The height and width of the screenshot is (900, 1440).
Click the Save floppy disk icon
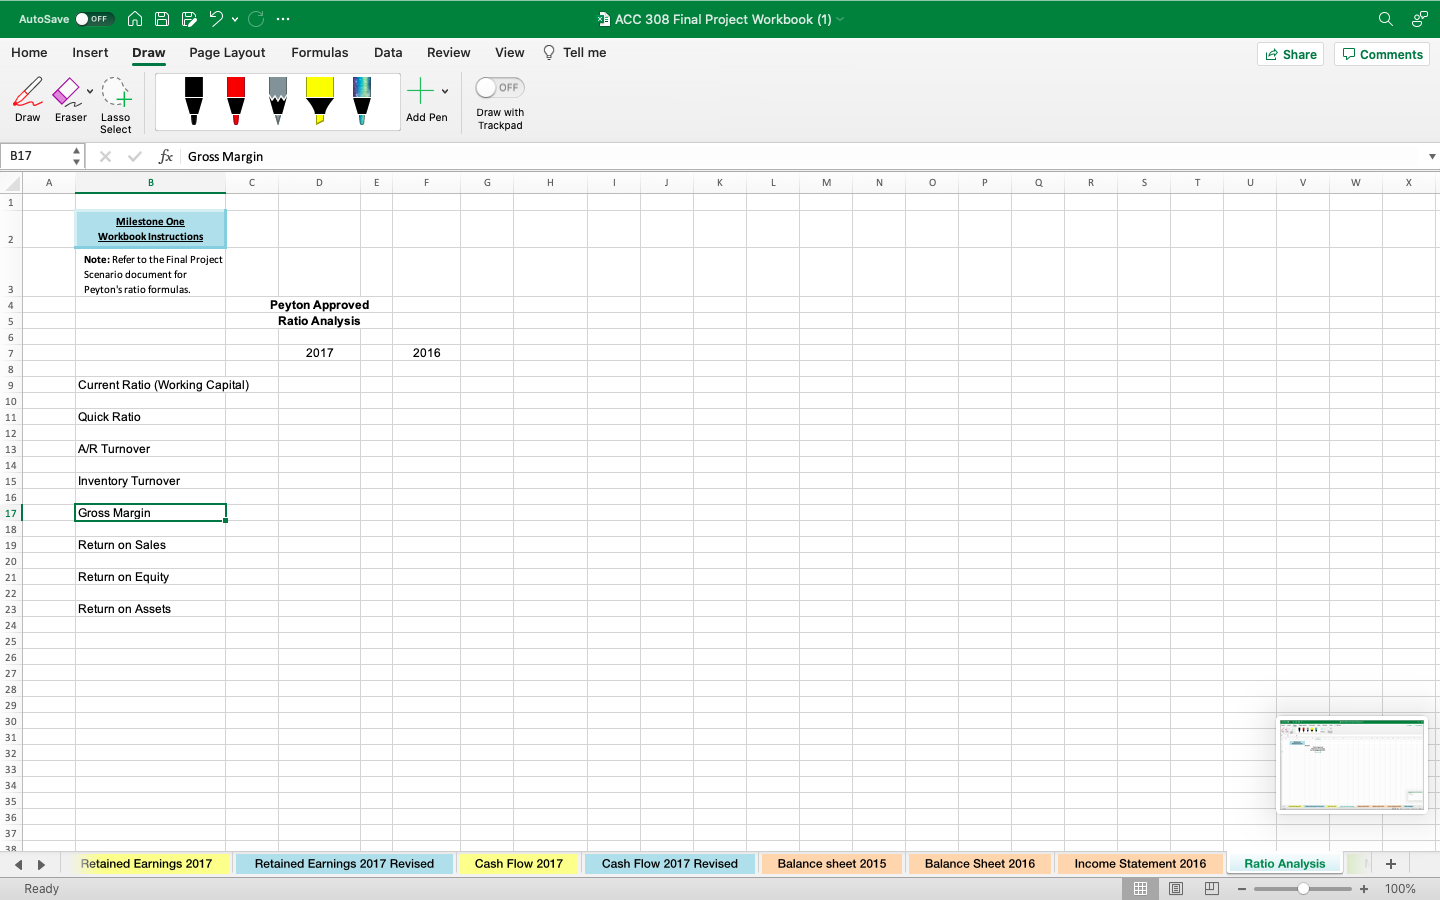point(162,19)
